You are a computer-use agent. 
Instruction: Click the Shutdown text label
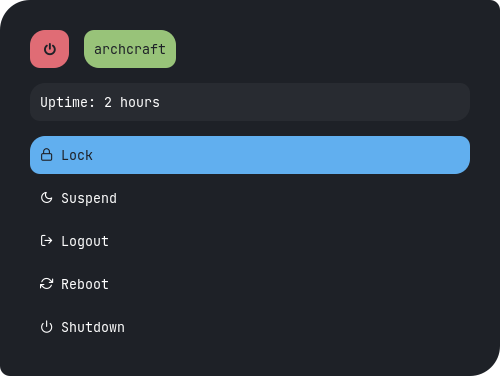(x=93, y=327)
